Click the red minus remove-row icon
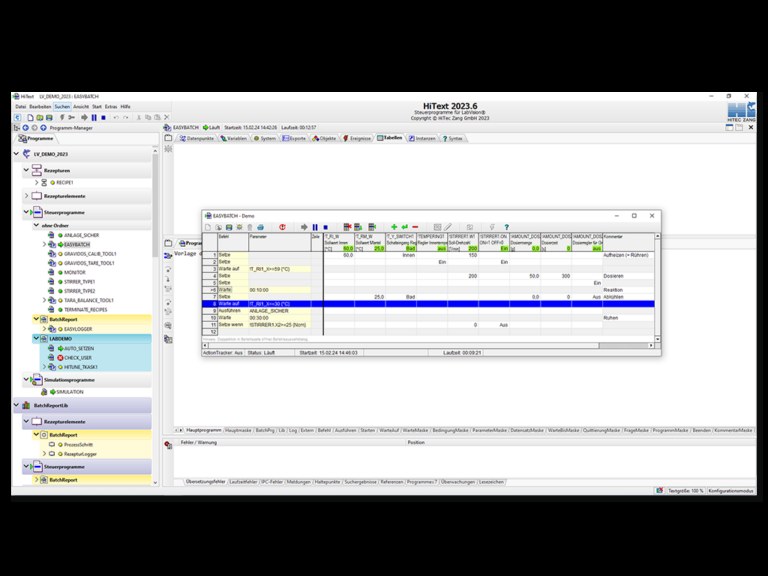768x576 pixels. click(415, 227)
